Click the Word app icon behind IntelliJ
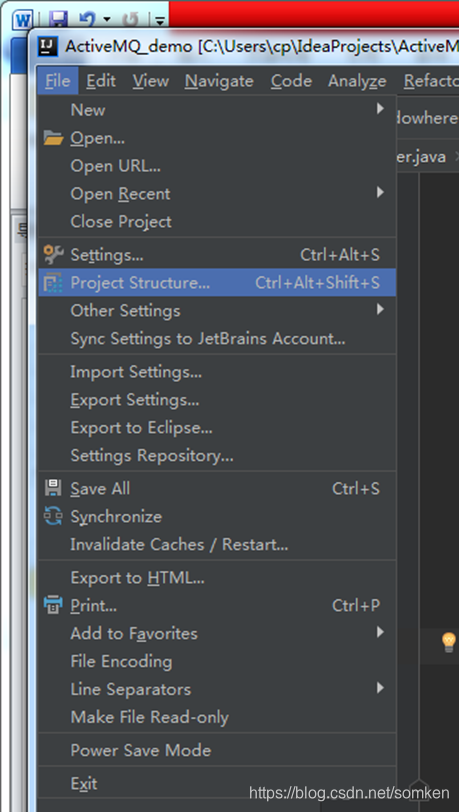459x812 pixels. [x=22, y=20]
